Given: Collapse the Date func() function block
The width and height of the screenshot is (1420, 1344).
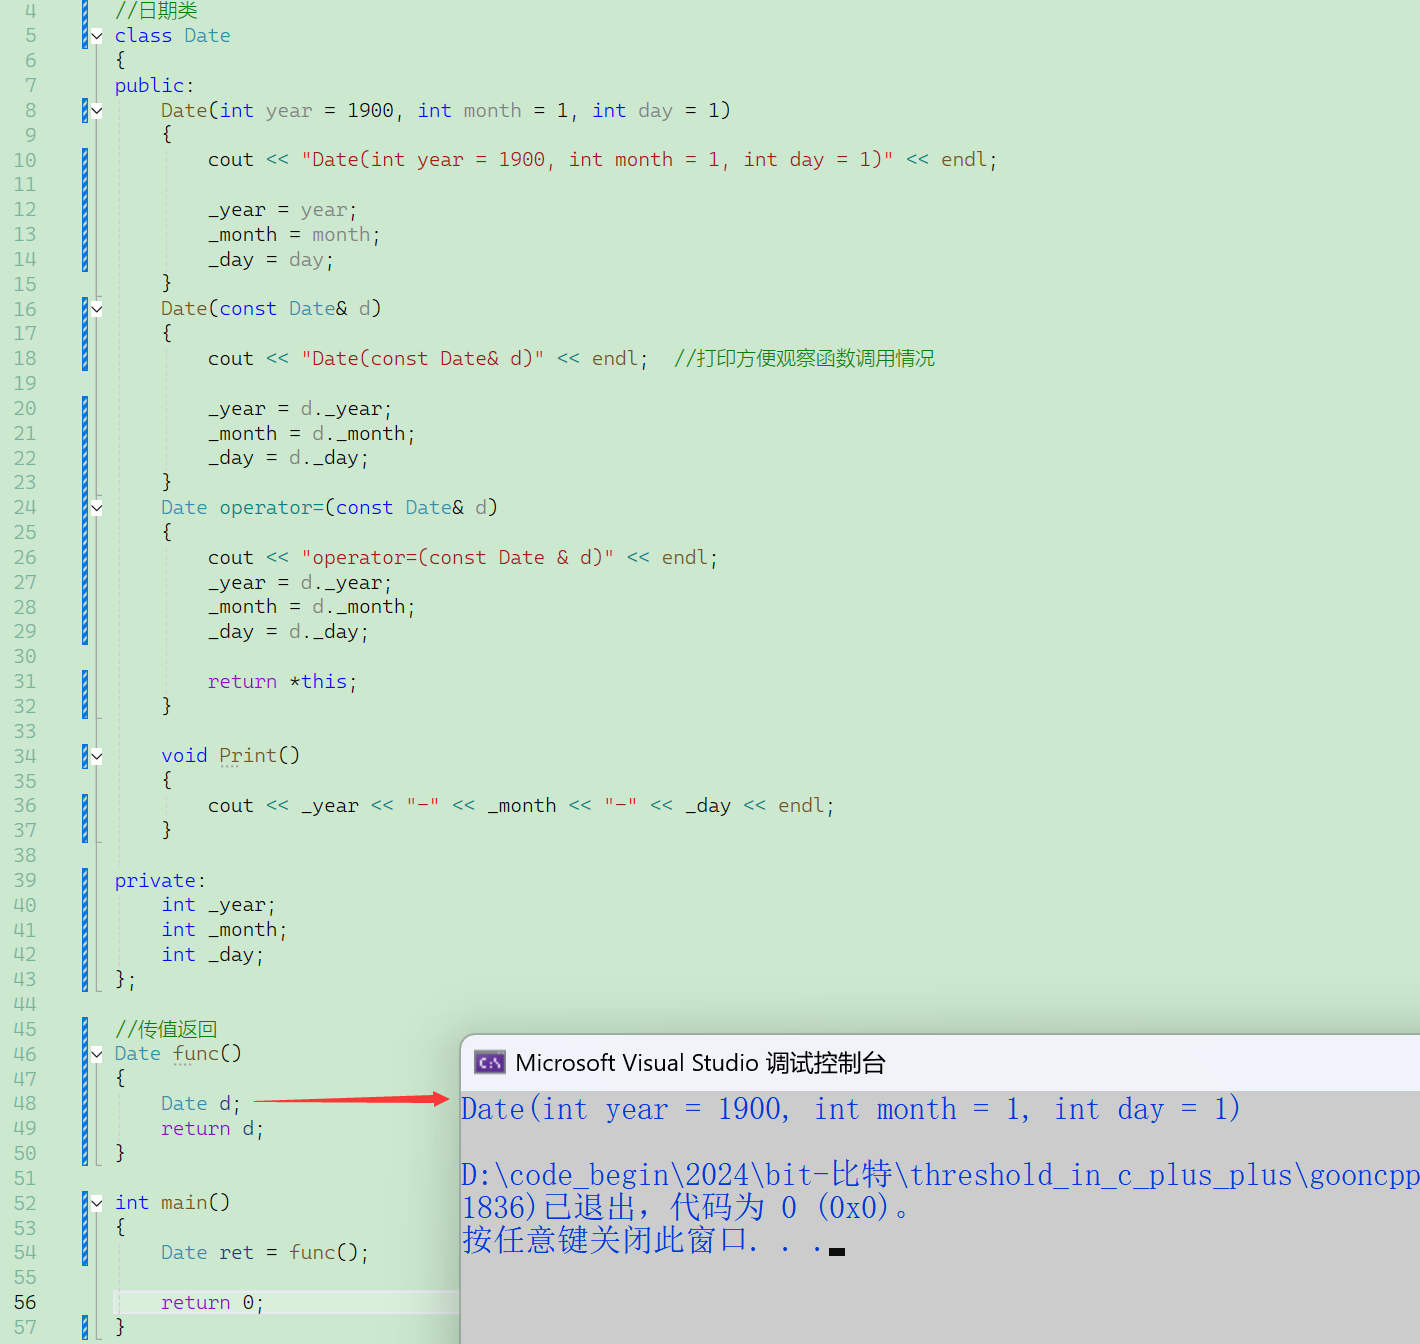Looking at the screenshot, I should (97, 1054).
